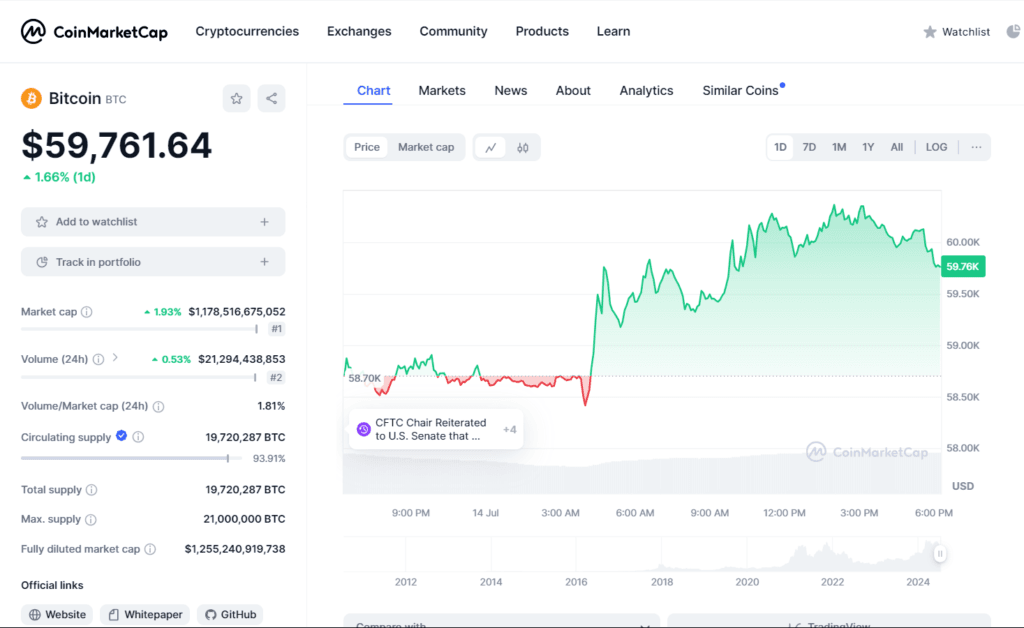Select the 1Y time range
Image resolution: width=1024 pixels, height=628 pixels.
click(x=868, y=148)
